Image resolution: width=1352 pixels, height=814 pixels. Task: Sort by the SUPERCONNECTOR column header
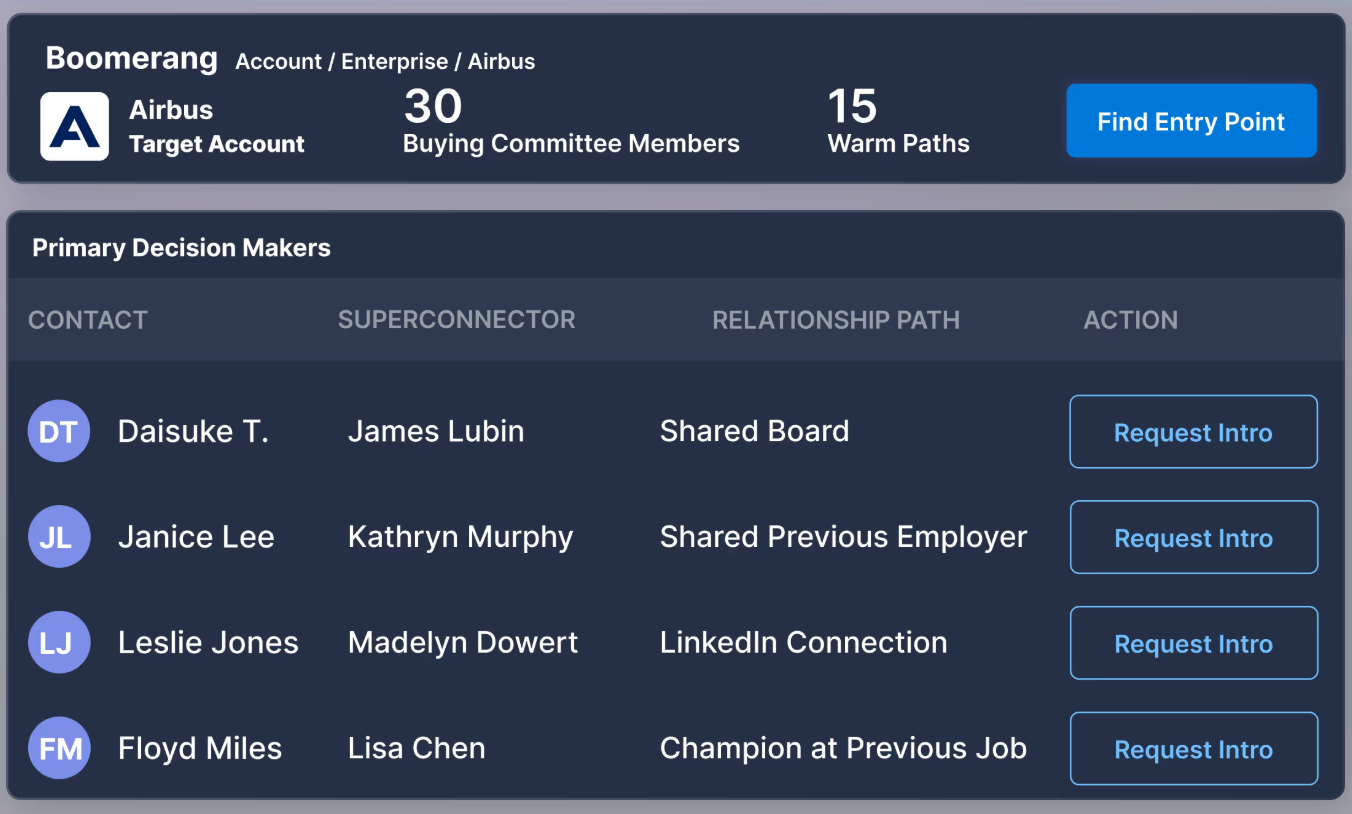click(457, 320)
